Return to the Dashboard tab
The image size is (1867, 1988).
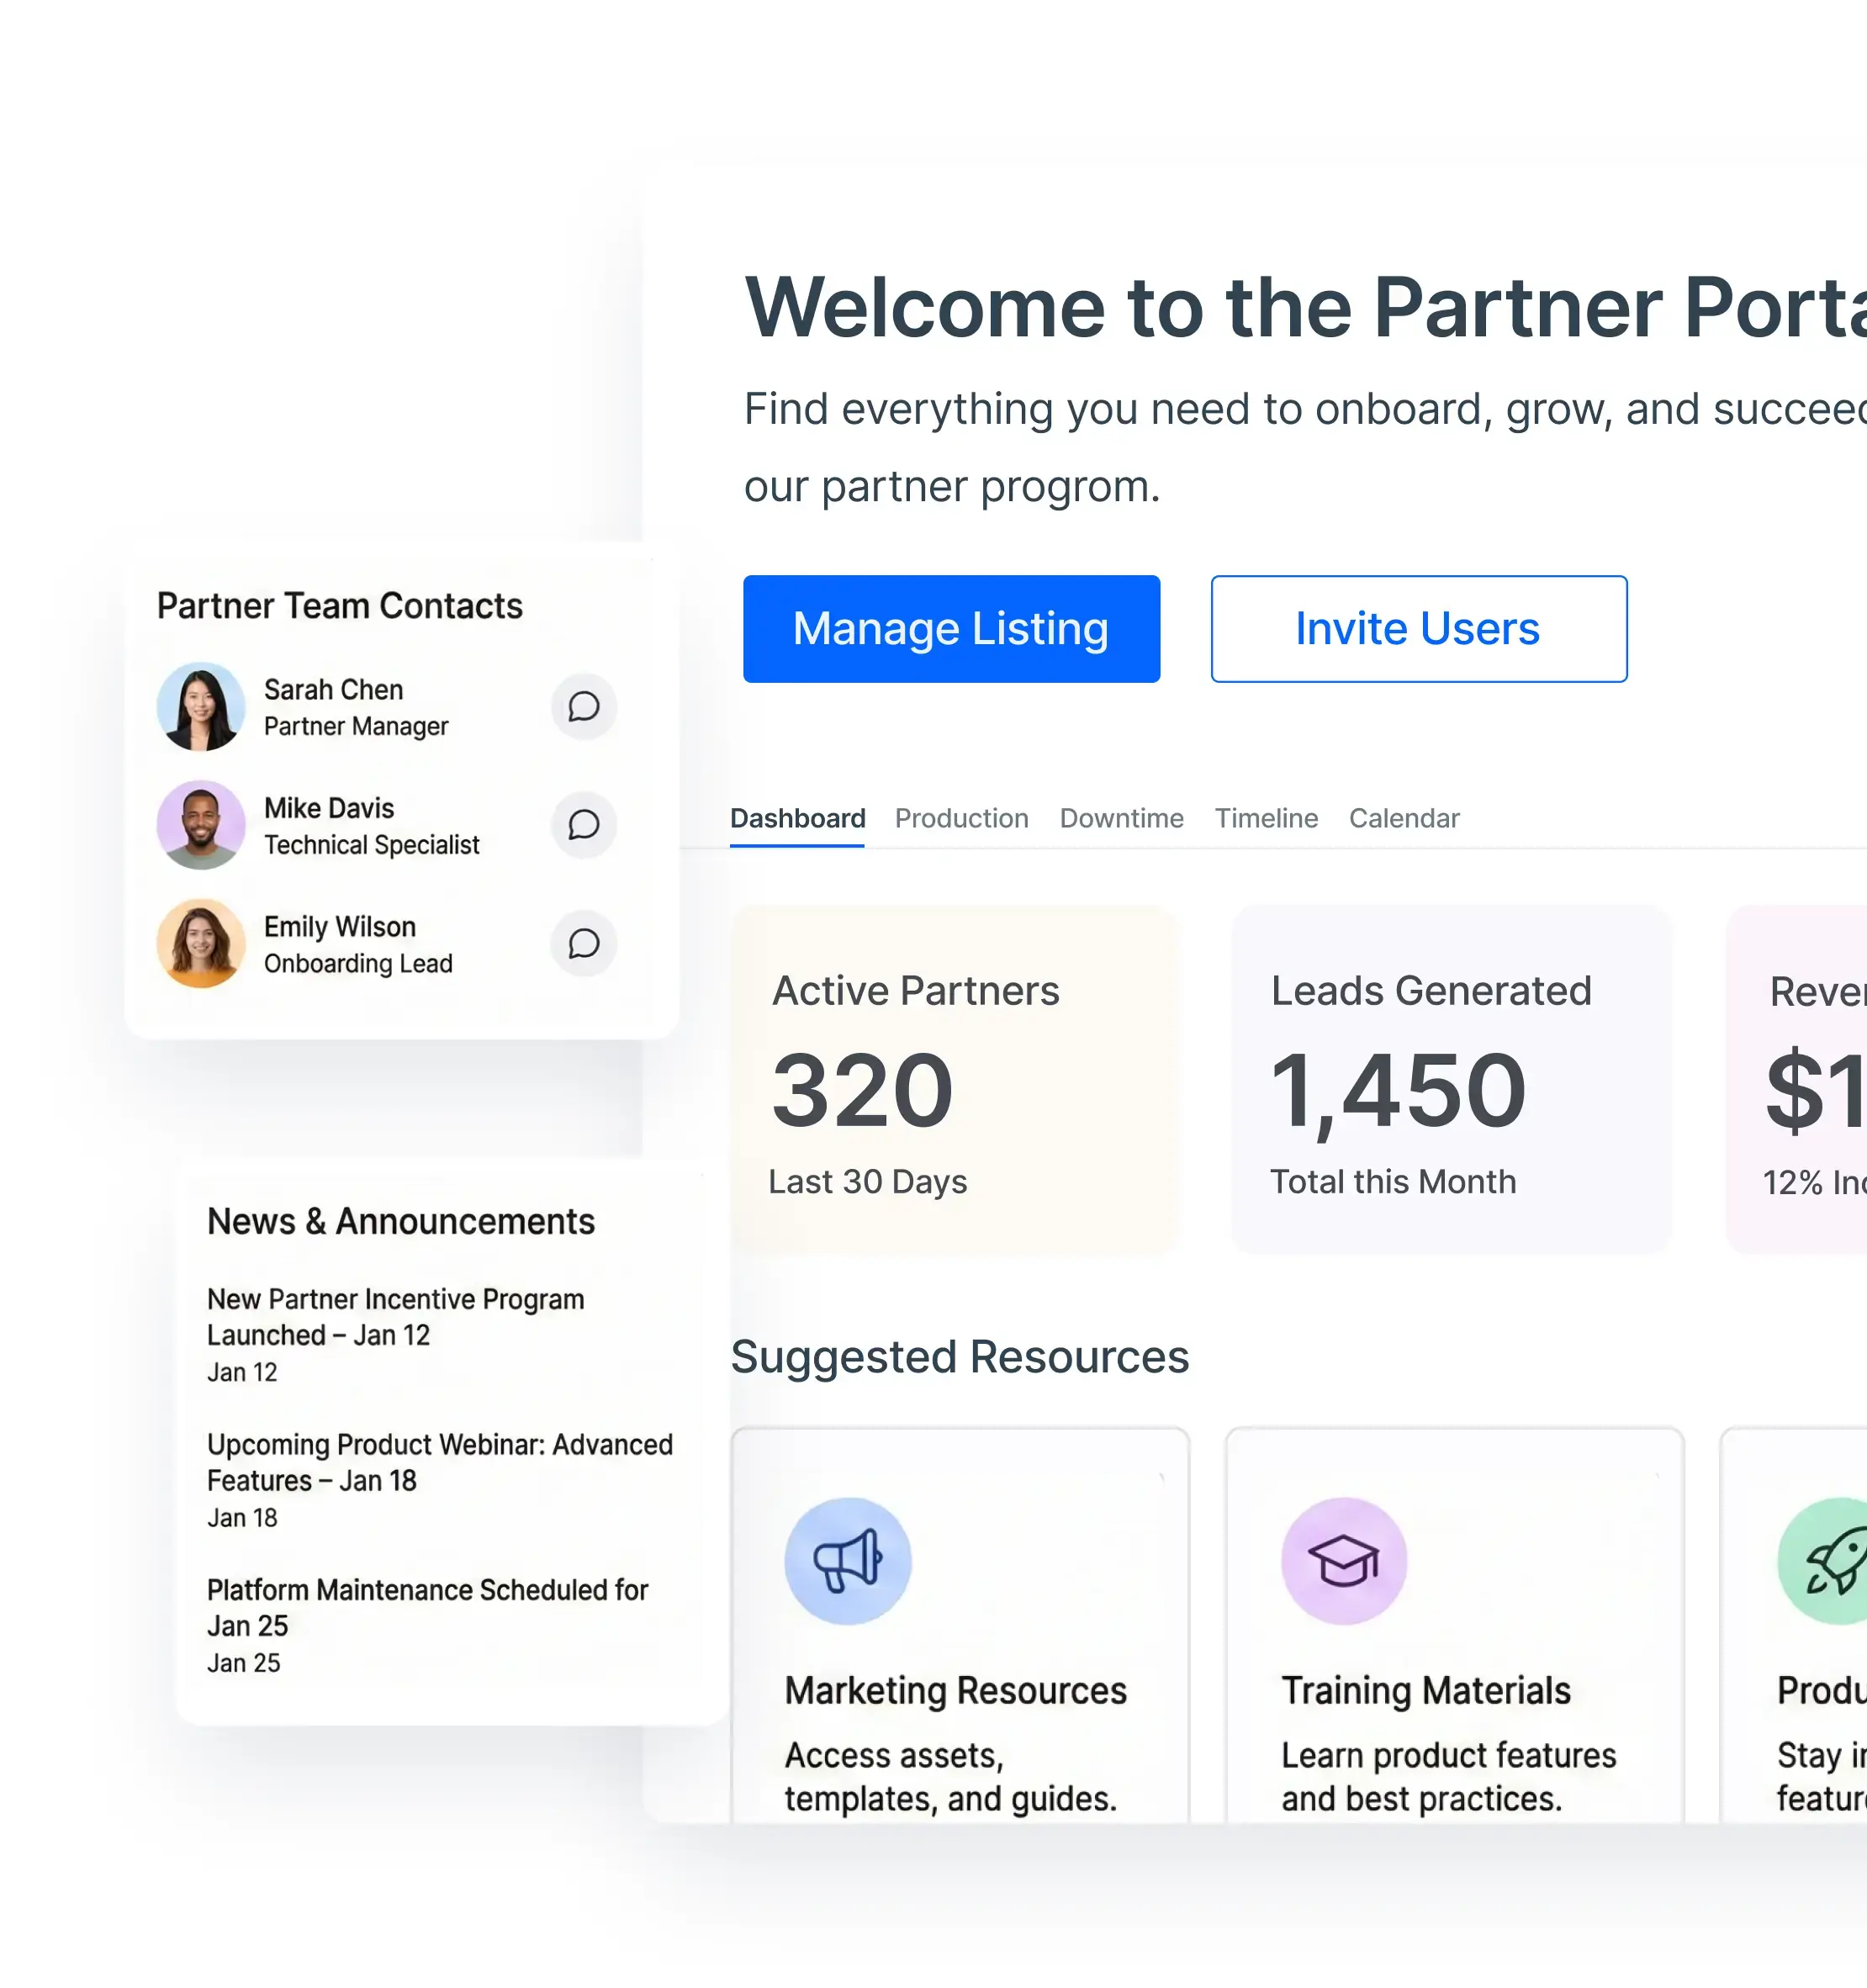[797, 818]
